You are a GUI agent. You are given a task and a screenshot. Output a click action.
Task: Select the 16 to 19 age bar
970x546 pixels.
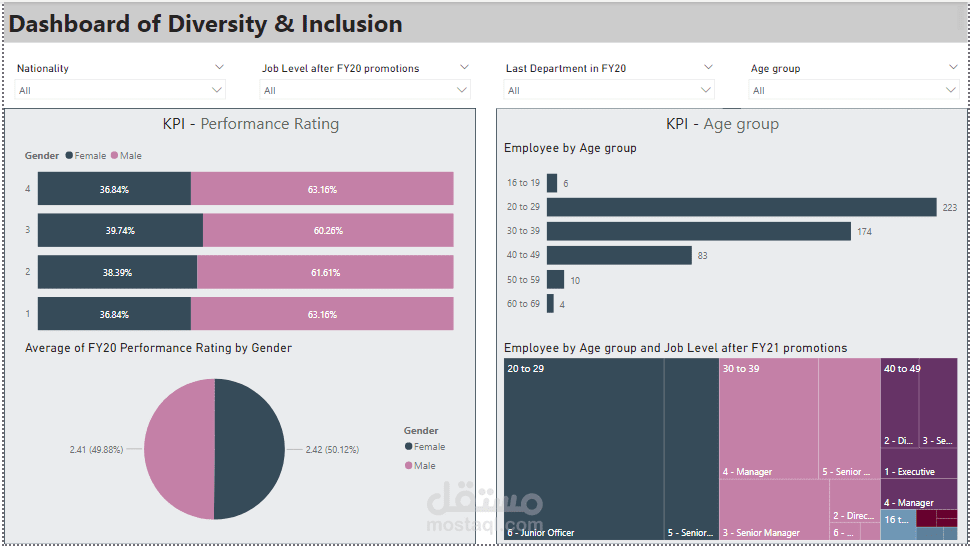click(x=551, y=183)
